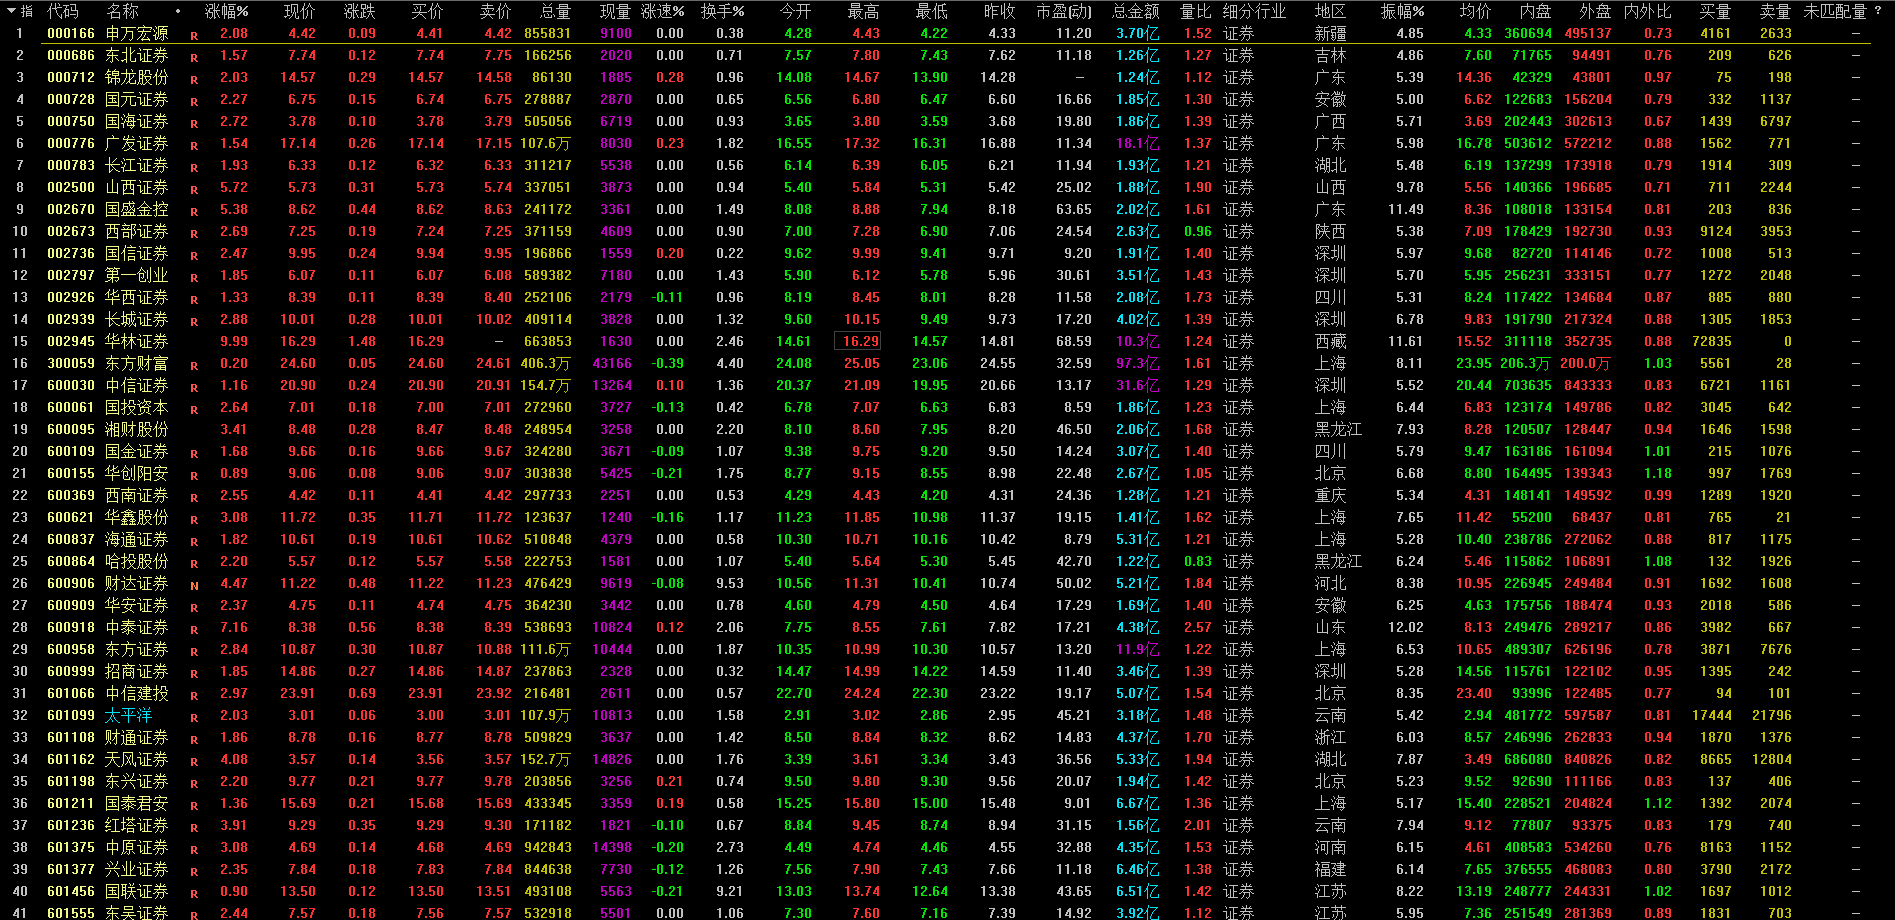This screenshot has height=920, width=1895.
Task: Click the 均价 column header
Action: coord(1475,11)
